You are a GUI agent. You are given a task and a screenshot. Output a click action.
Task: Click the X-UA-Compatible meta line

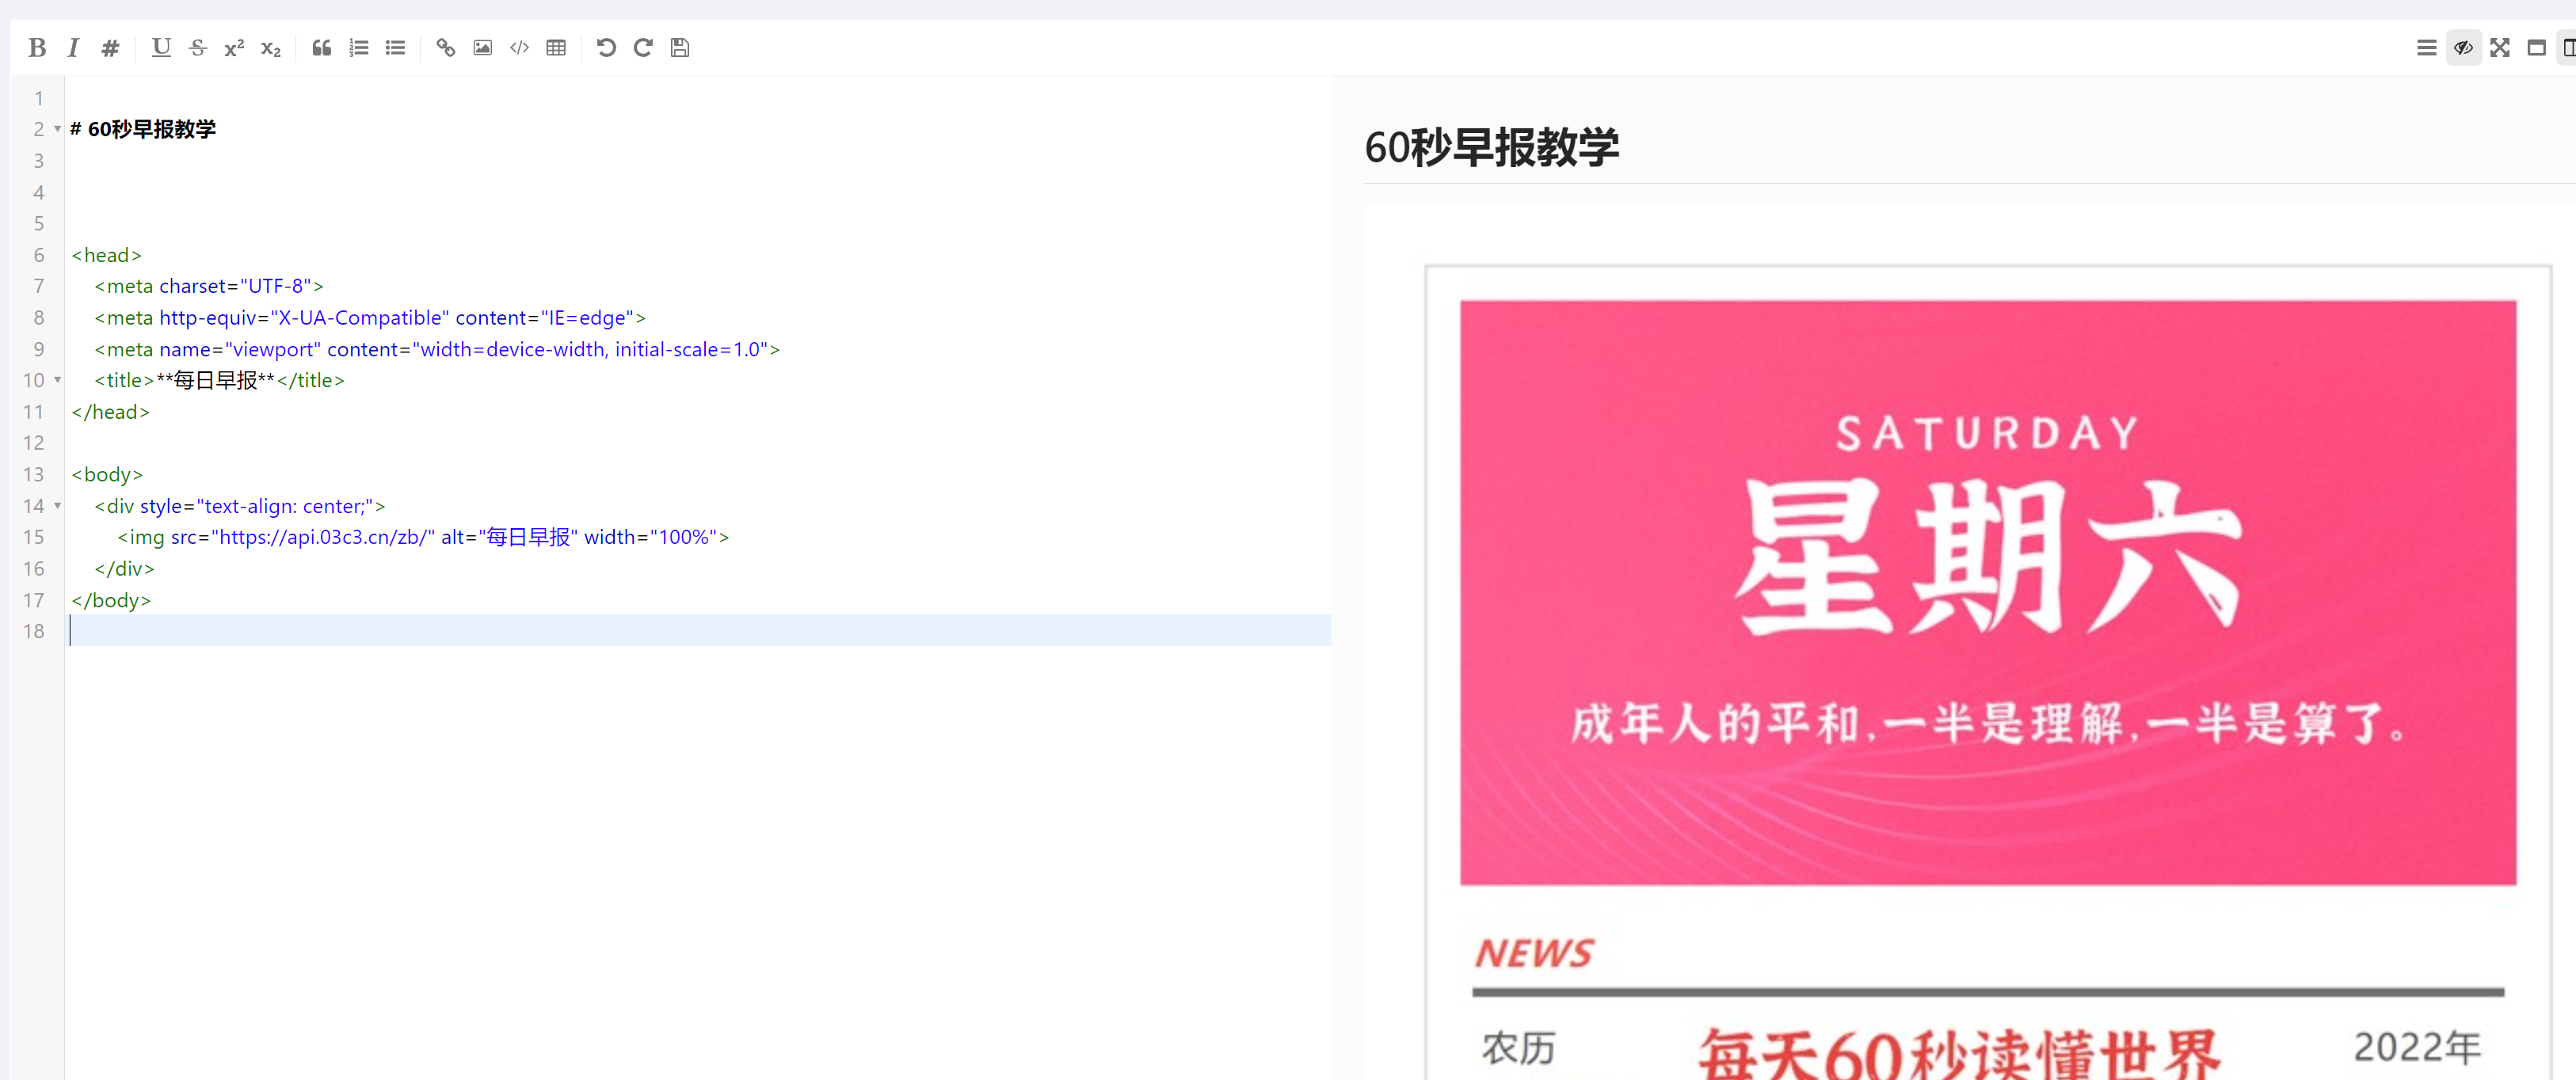(370, 318)
